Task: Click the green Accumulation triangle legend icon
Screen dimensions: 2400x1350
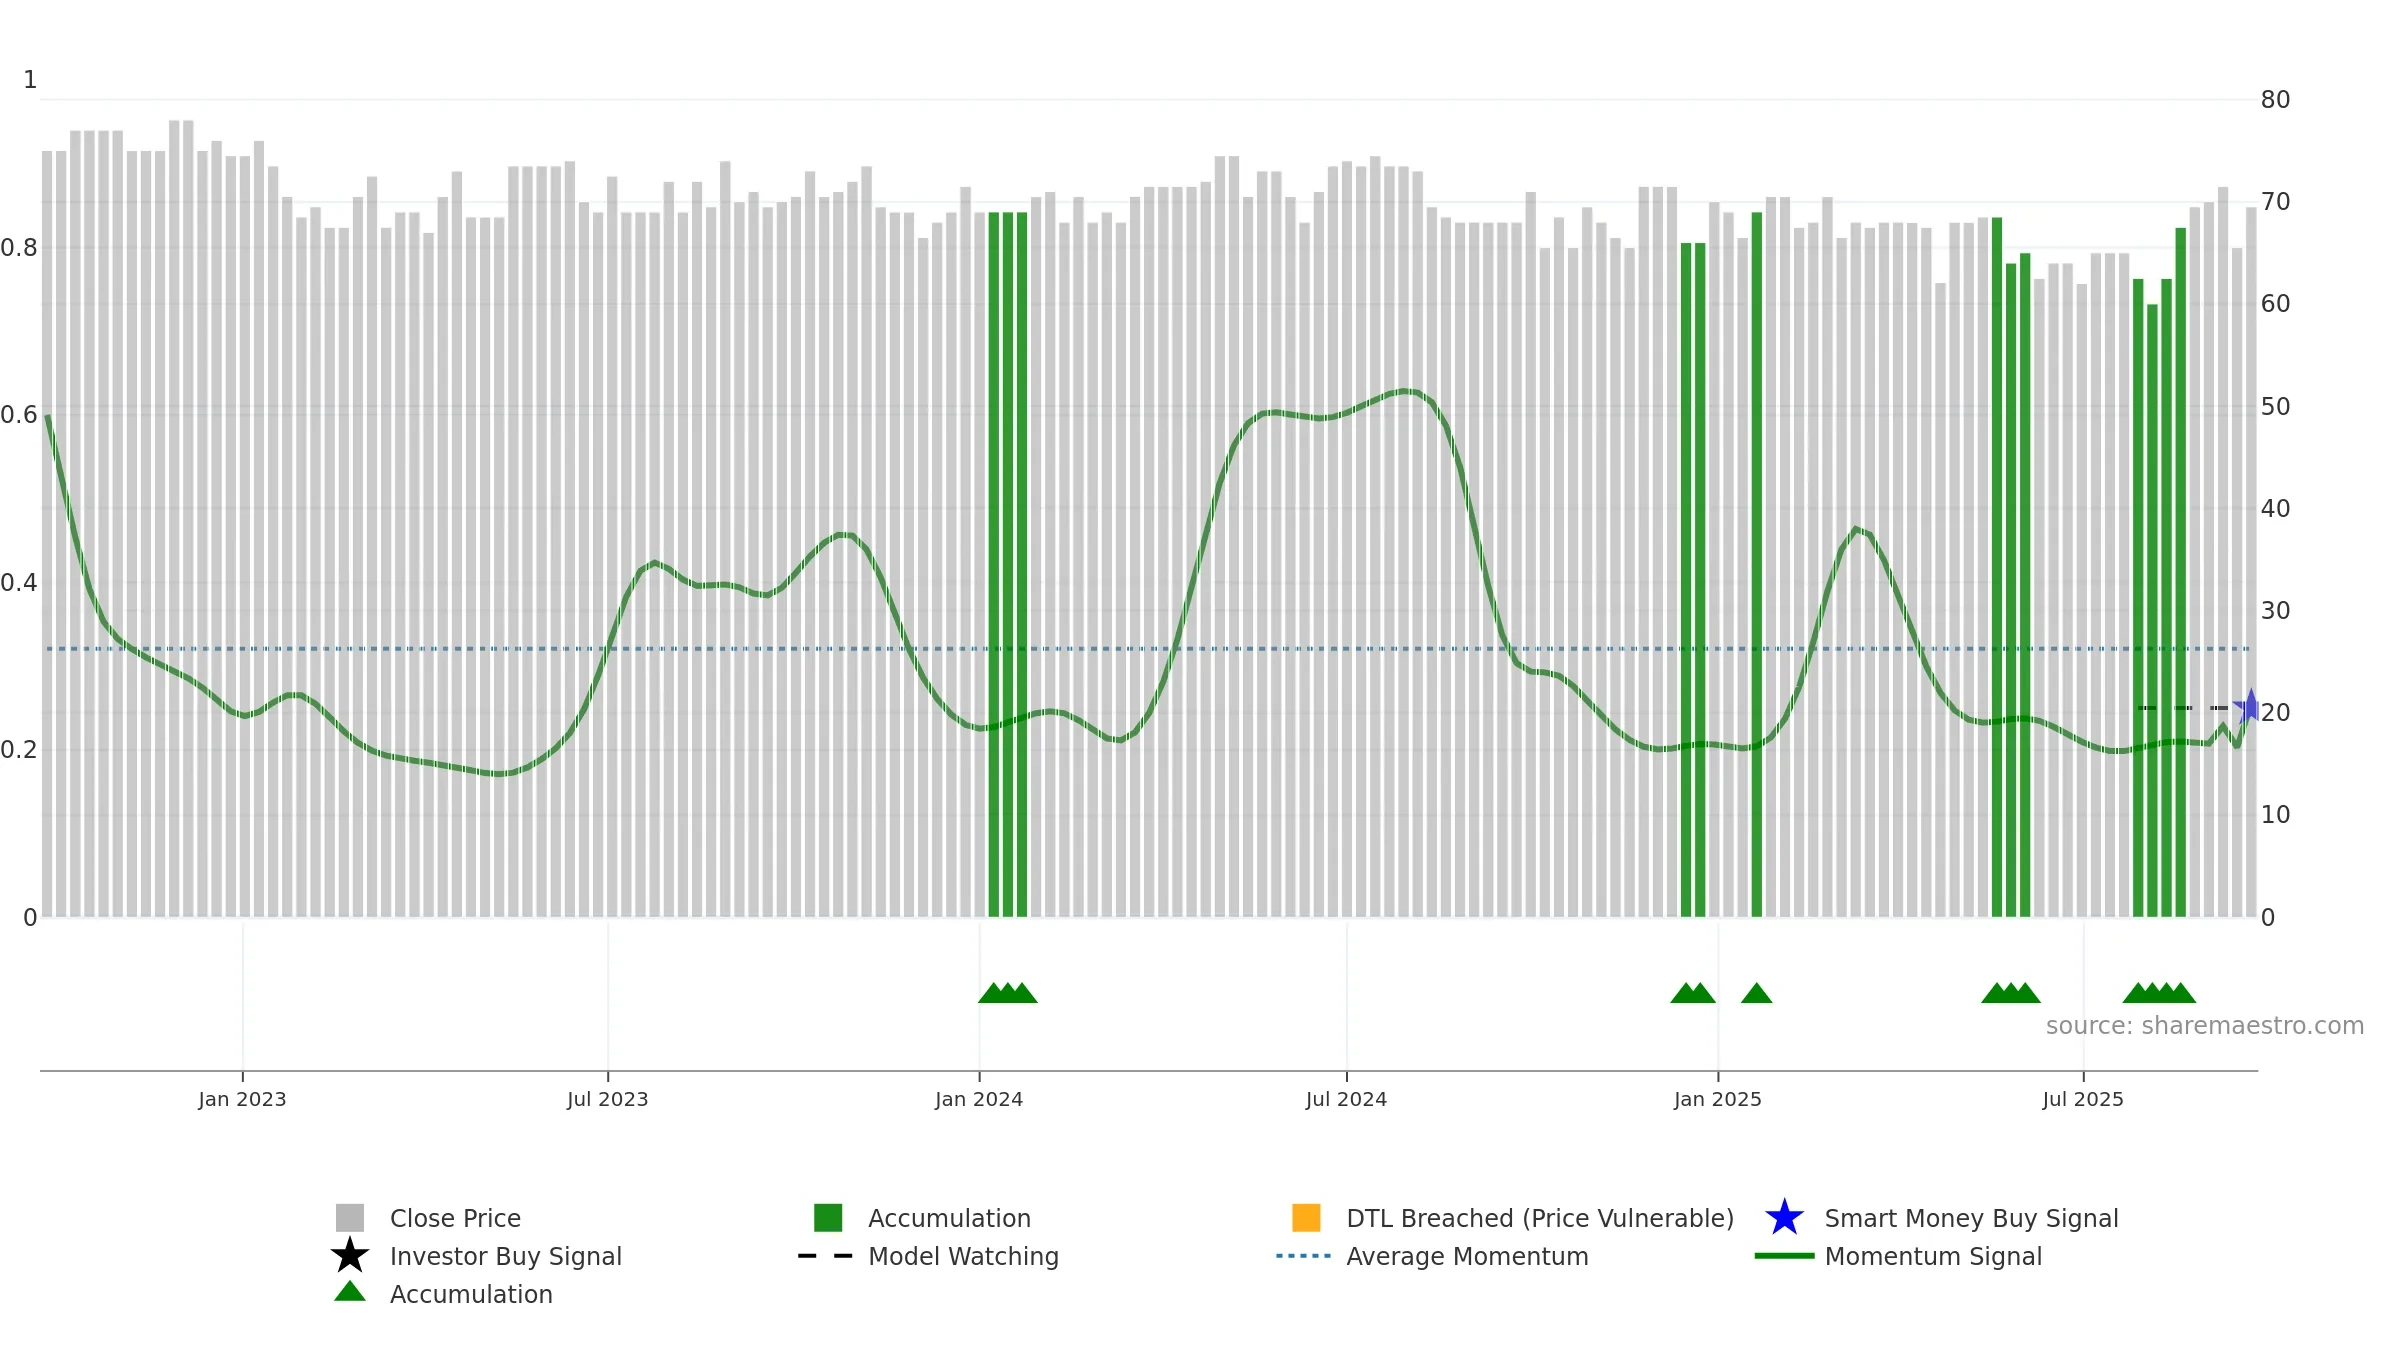Action: point(349,1292)
